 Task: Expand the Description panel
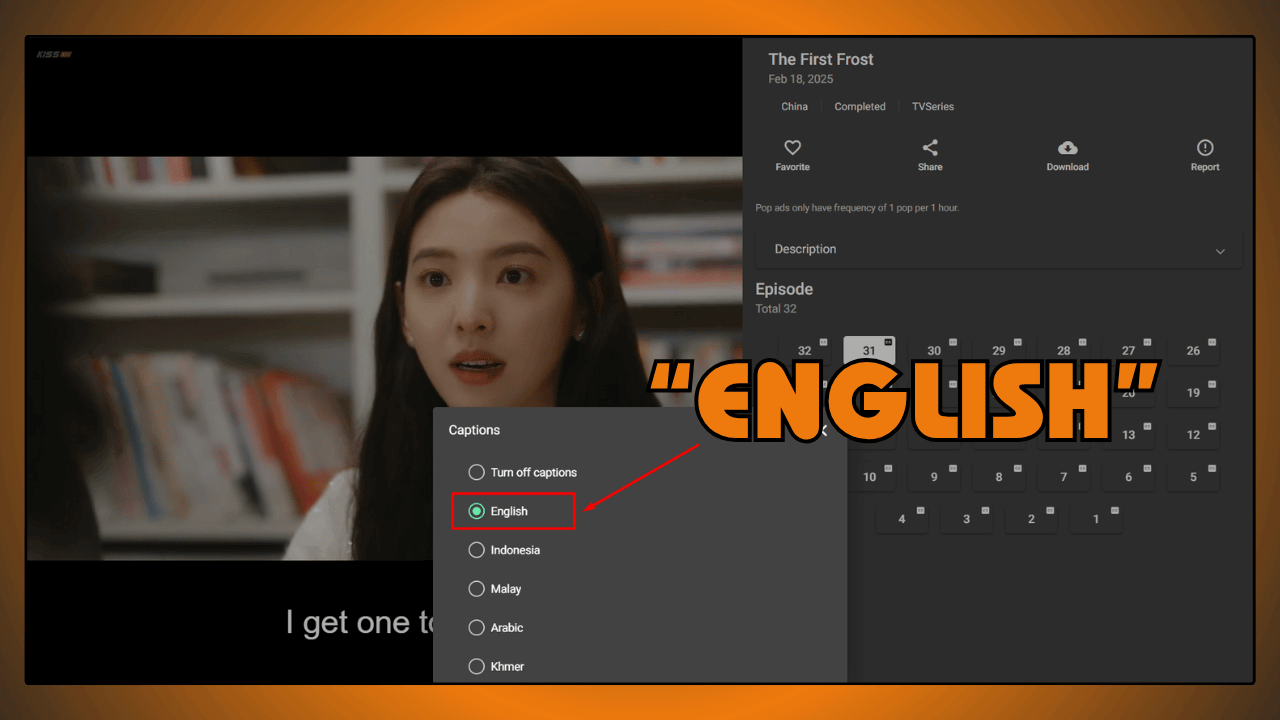point(998,249)
